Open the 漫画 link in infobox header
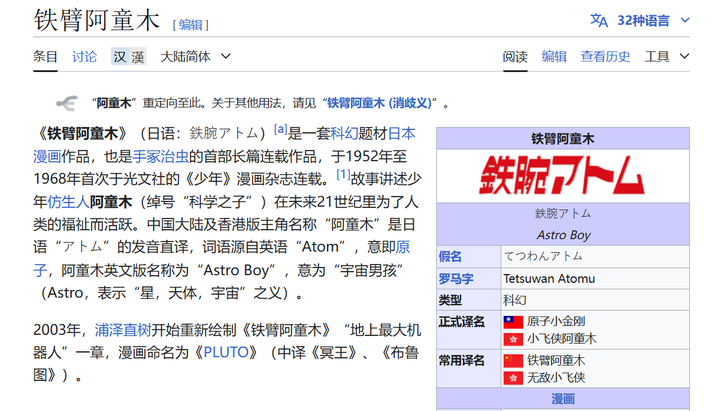720x411 pixels. point(562,399)
